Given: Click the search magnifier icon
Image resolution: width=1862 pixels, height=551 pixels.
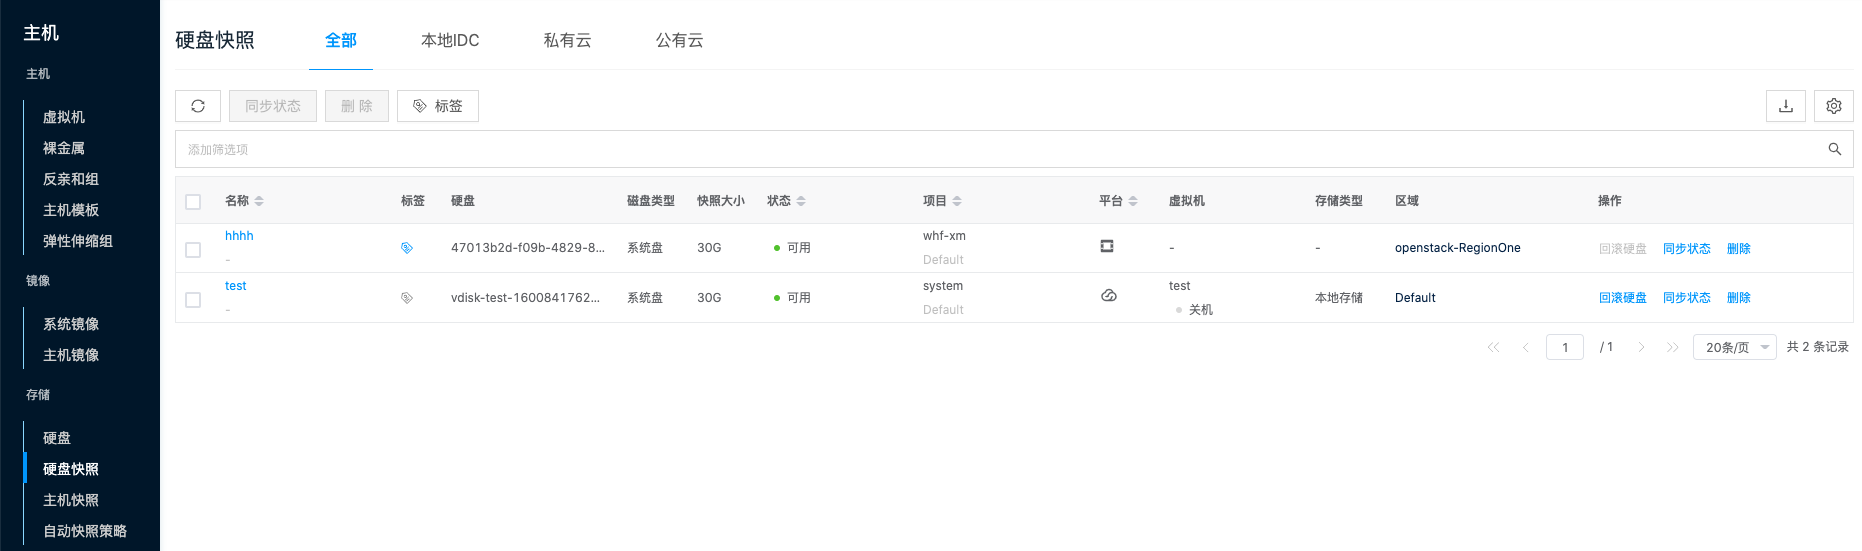Looking at the screenshot, I should pos(1834,149).
